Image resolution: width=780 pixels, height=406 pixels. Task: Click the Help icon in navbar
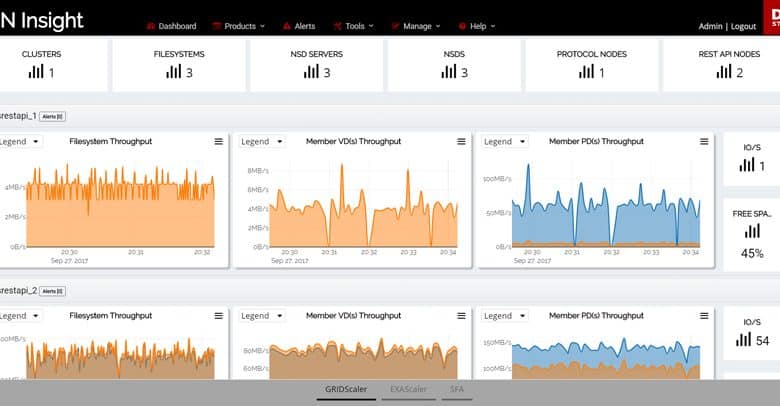[462, 26]
